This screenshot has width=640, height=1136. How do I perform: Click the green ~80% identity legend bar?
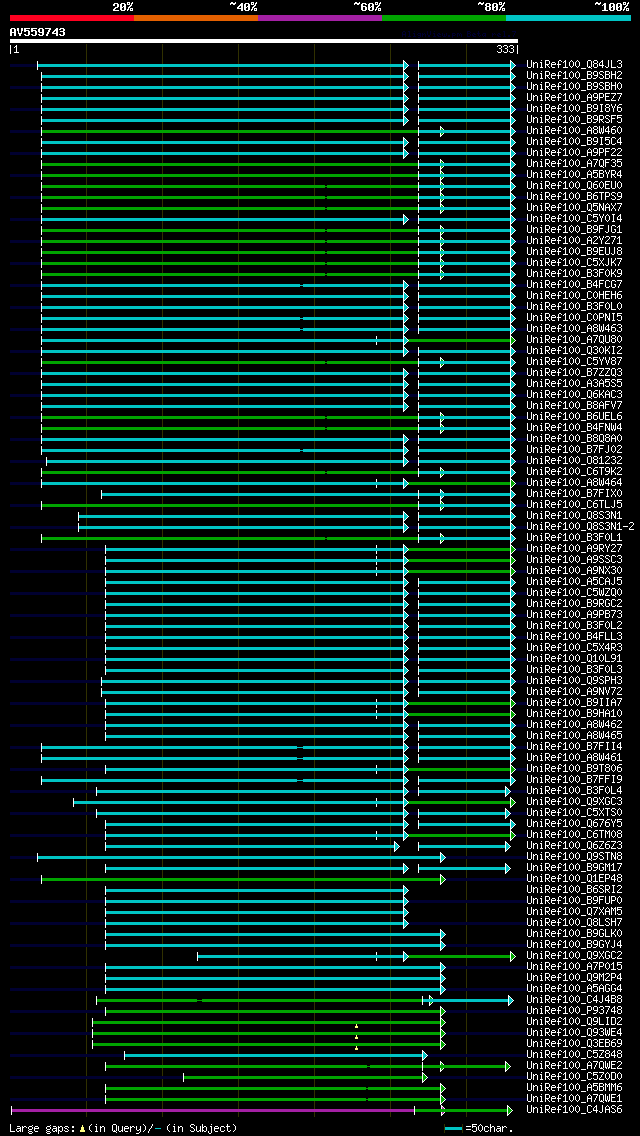(444, 17)
